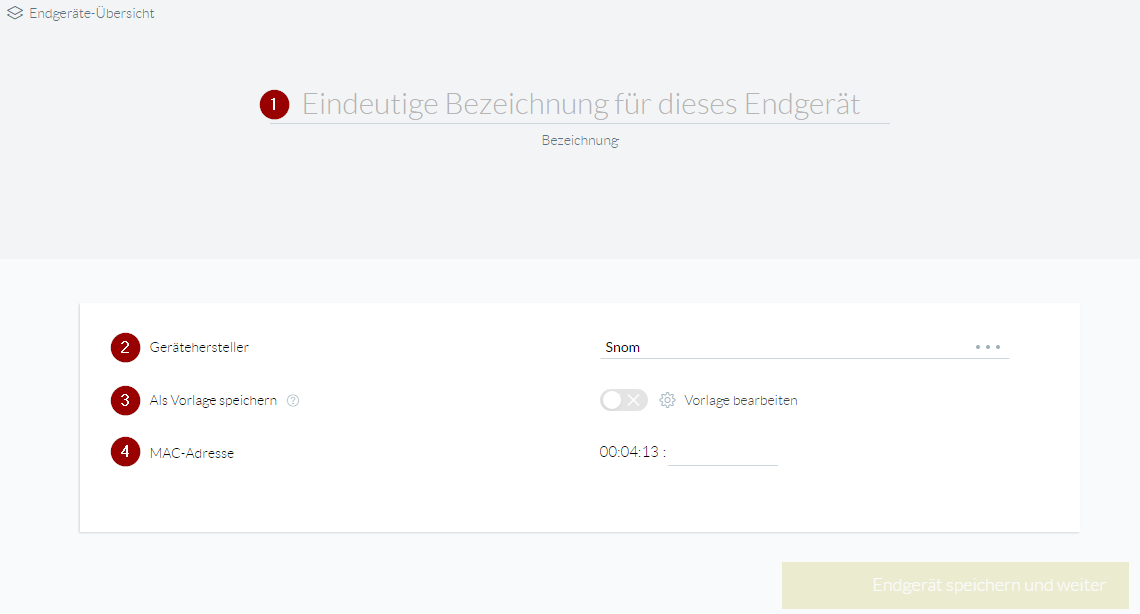Click the Endgerät speichern und weiter button
This screenshot has height=614, width=1140.
(955, 585)
